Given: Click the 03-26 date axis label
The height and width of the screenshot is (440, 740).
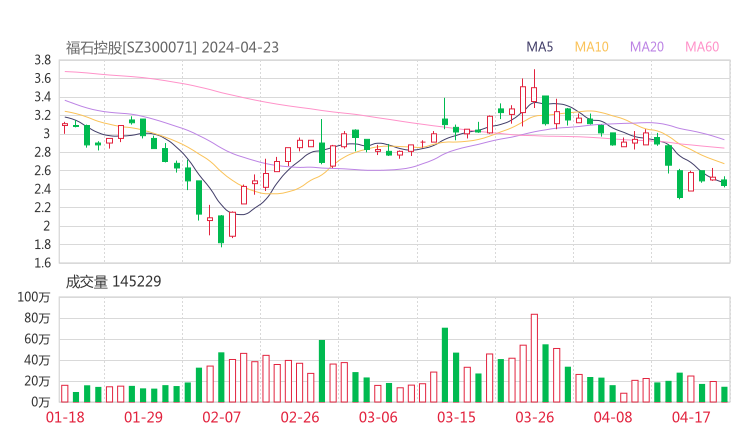Looking at the screenshot, I should [534, 417].
